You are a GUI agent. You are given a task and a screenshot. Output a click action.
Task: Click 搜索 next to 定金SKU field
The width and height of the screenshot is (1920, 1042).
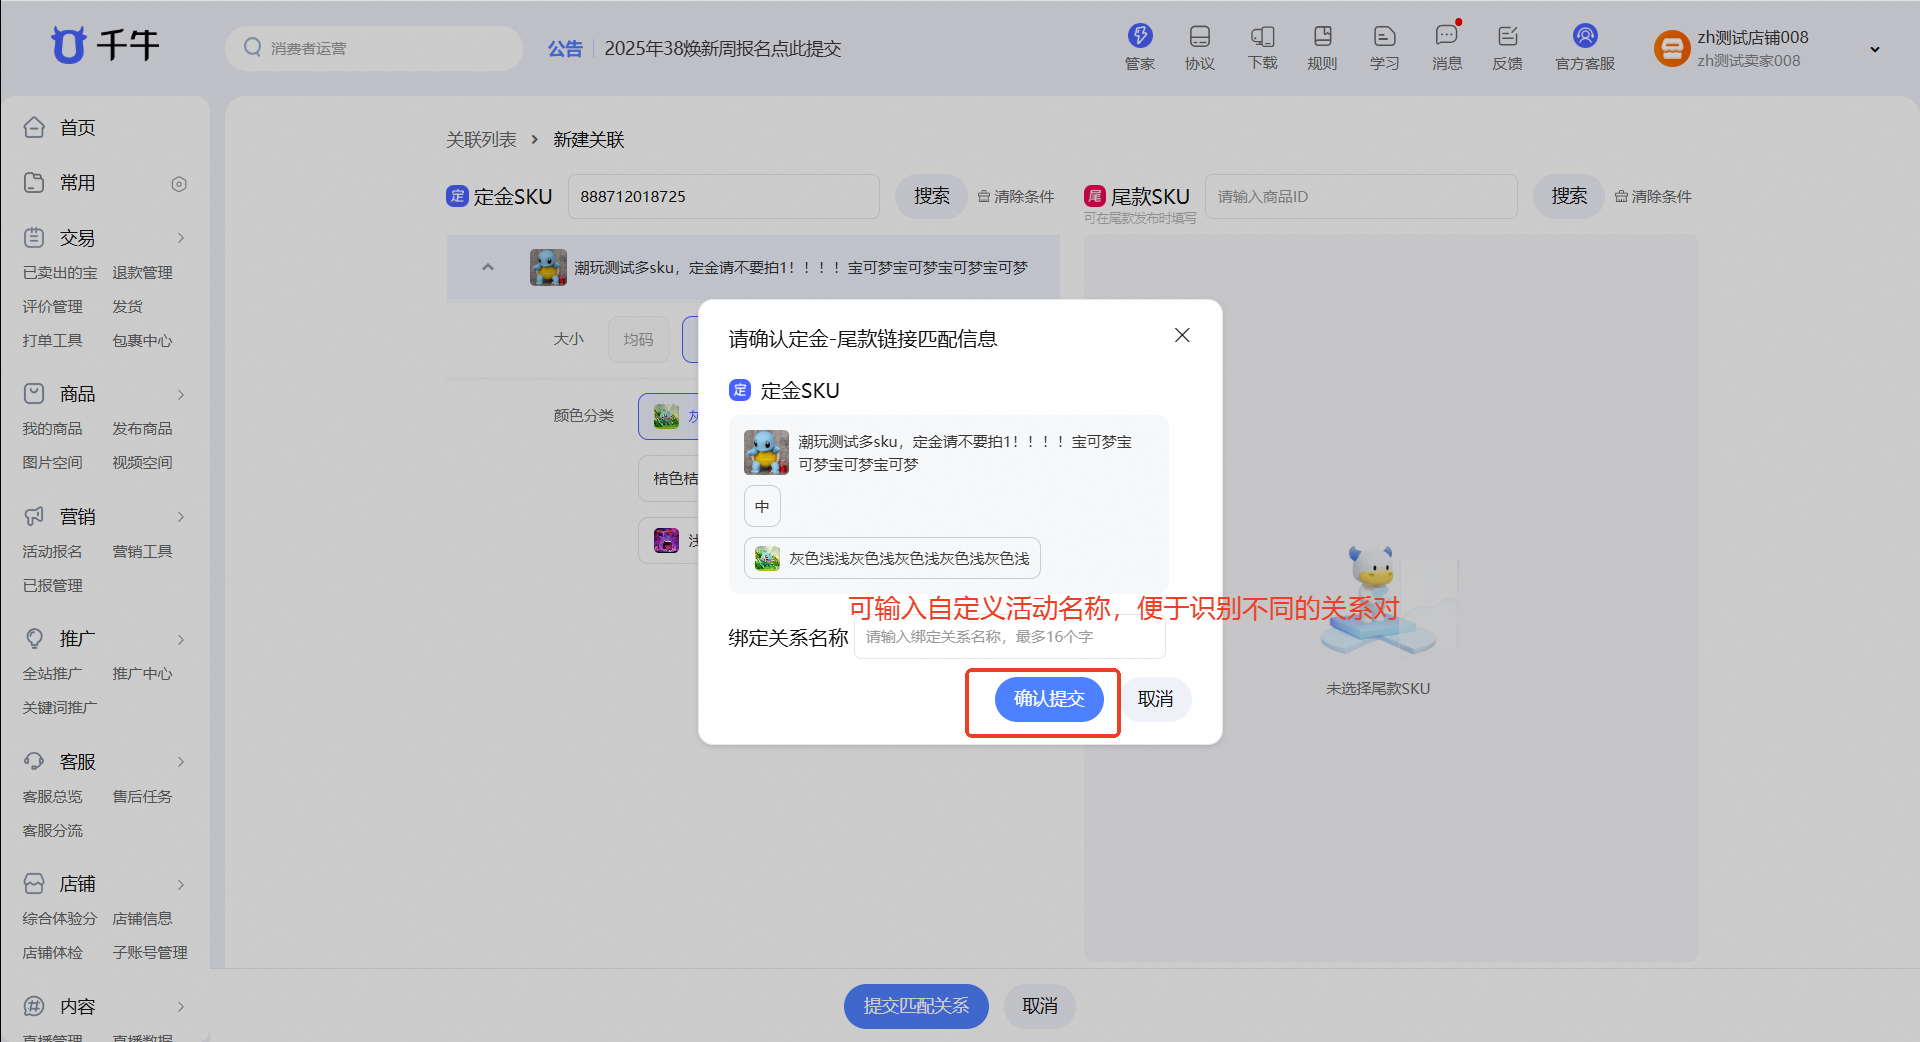(x=931, y=196)
